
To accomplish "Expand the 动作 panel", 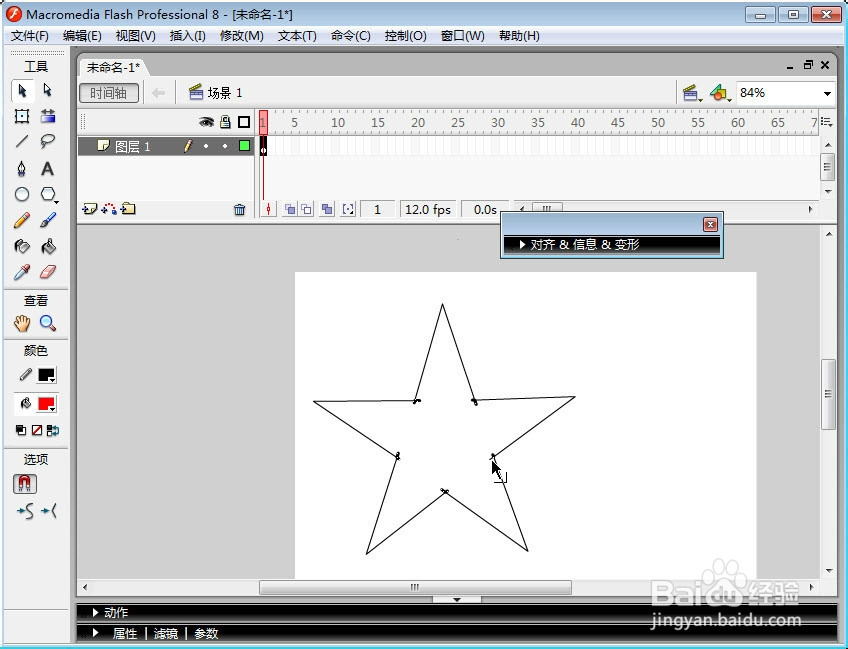I will point(95,612).
